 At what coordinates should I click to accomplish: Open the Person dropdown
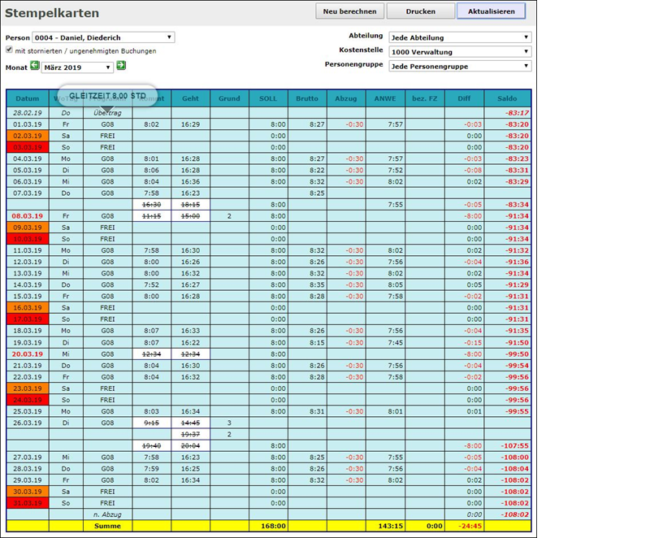[103, 37]
